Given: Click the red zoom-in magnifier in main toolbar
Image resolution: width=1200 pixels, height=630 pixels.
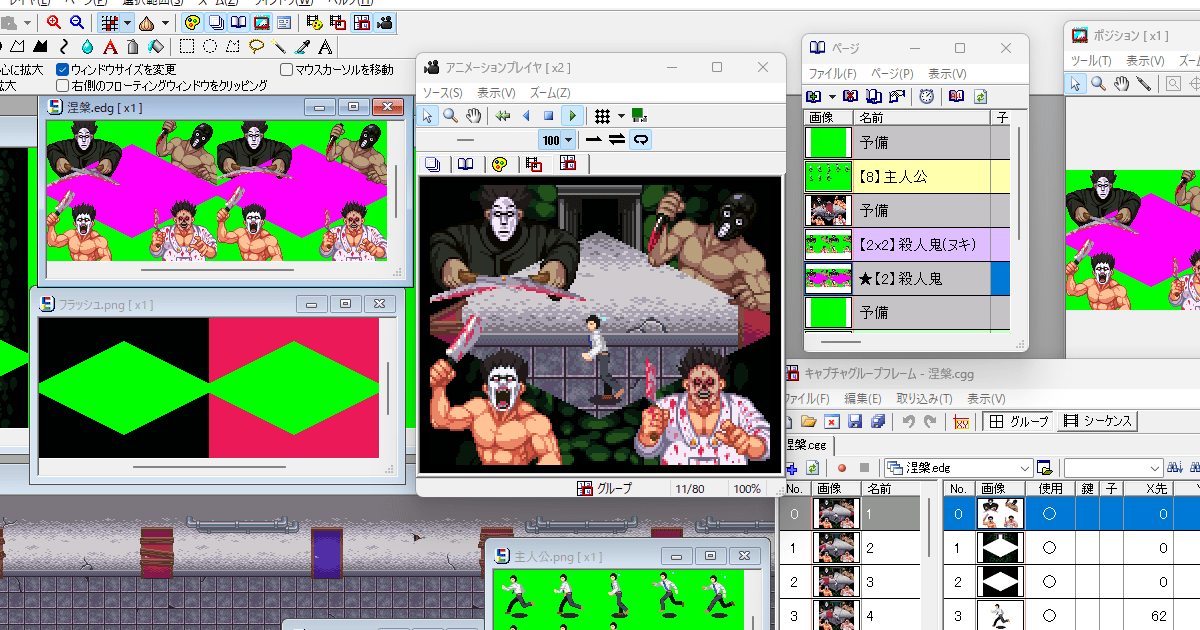Looking at the screenshot, I should pyautogui.click(x=54, y=22).
